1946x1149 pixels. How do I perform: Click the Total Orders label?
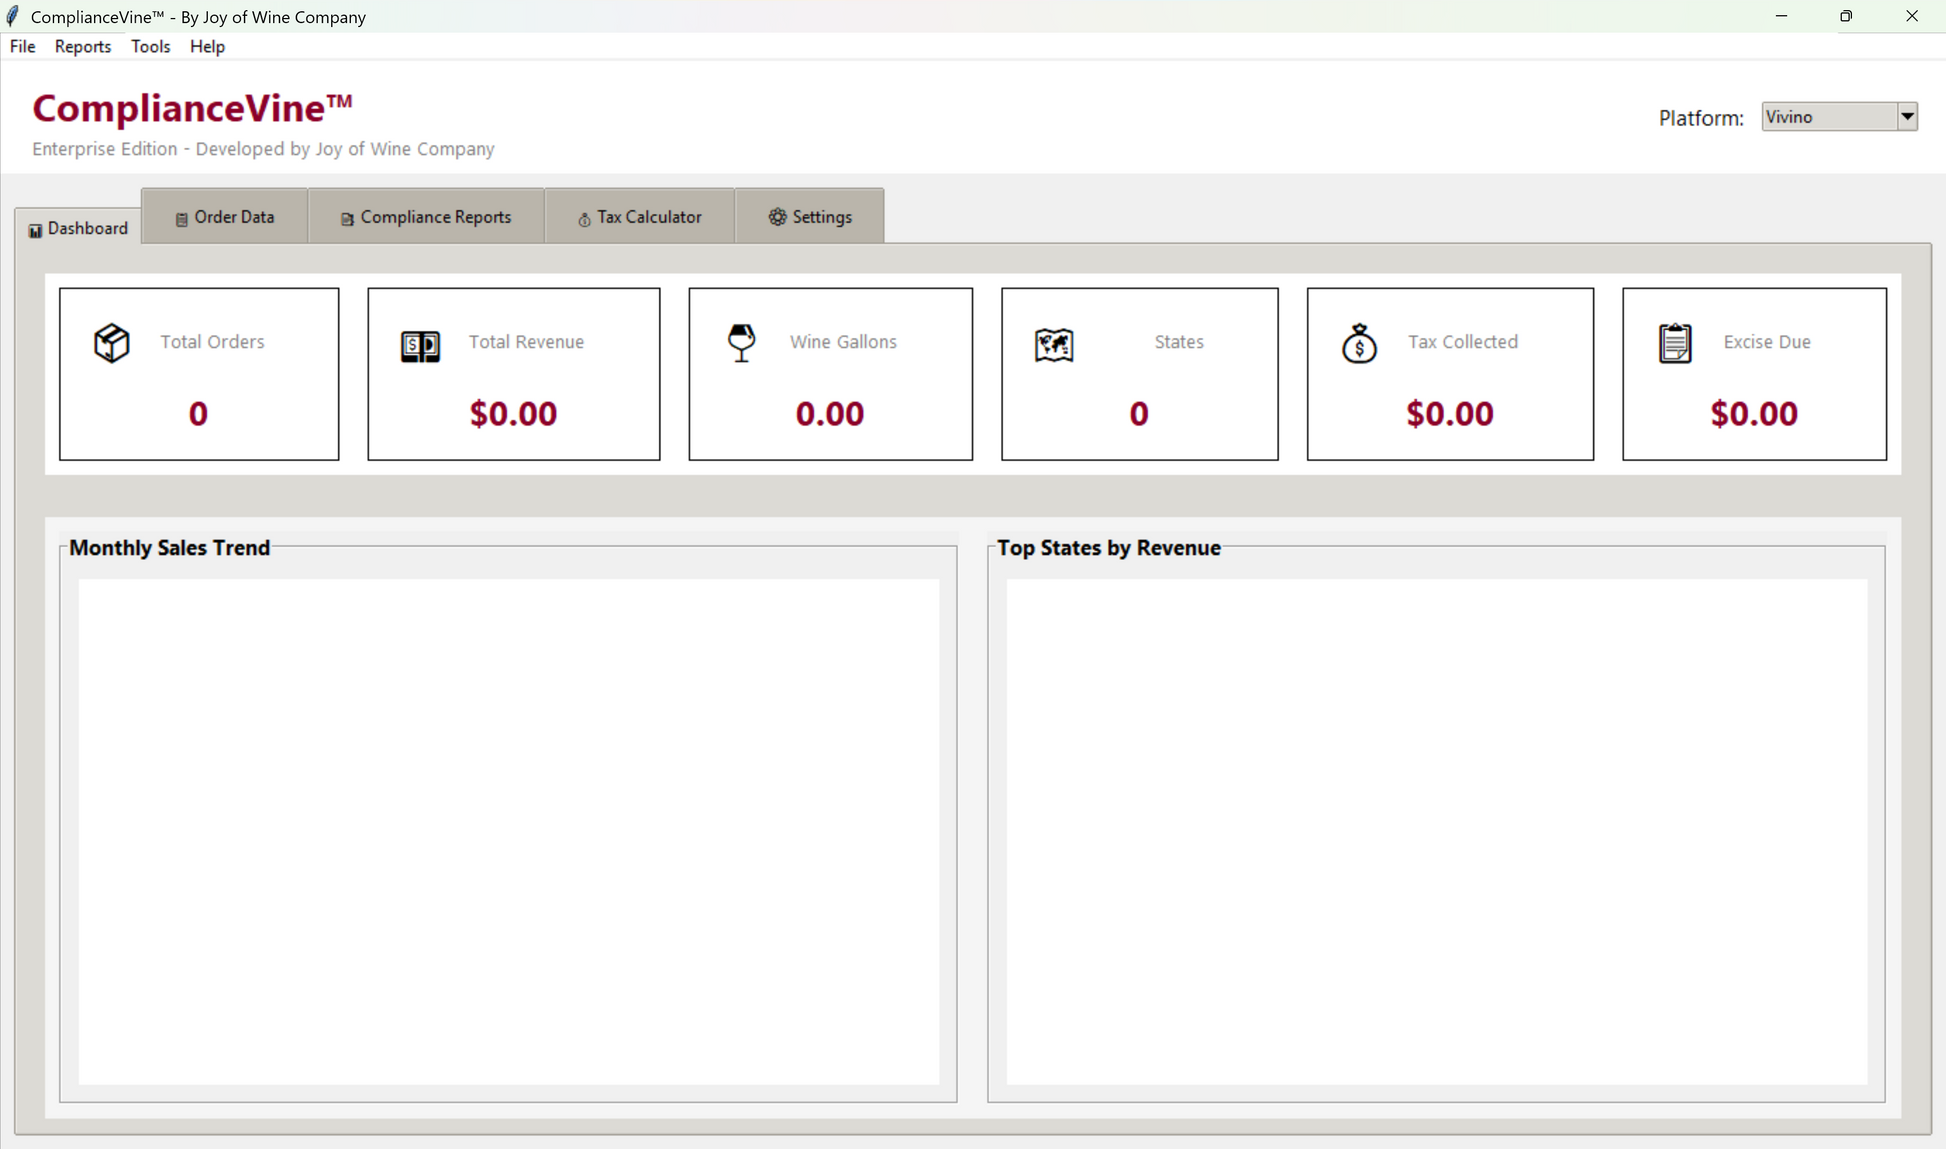[212, 342]
